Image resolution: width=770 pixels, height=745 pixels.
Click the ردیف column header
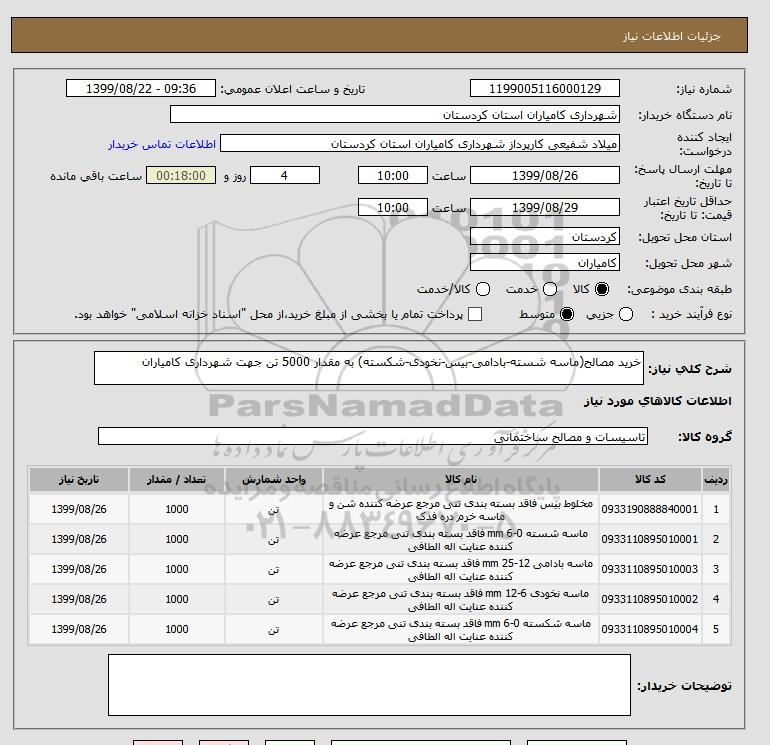(716, 479)
